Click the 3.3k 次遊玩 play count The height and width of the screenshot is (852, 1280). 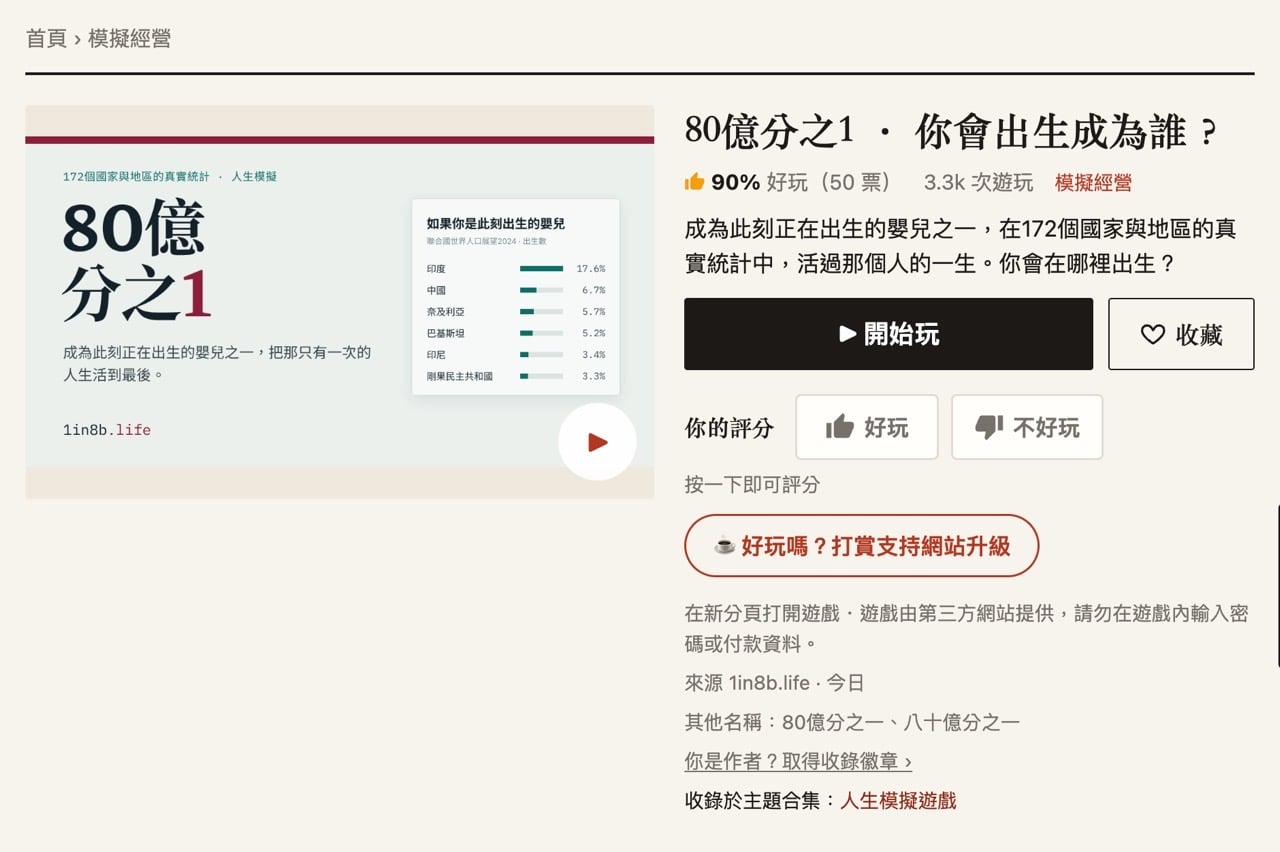tap(978, 182)
